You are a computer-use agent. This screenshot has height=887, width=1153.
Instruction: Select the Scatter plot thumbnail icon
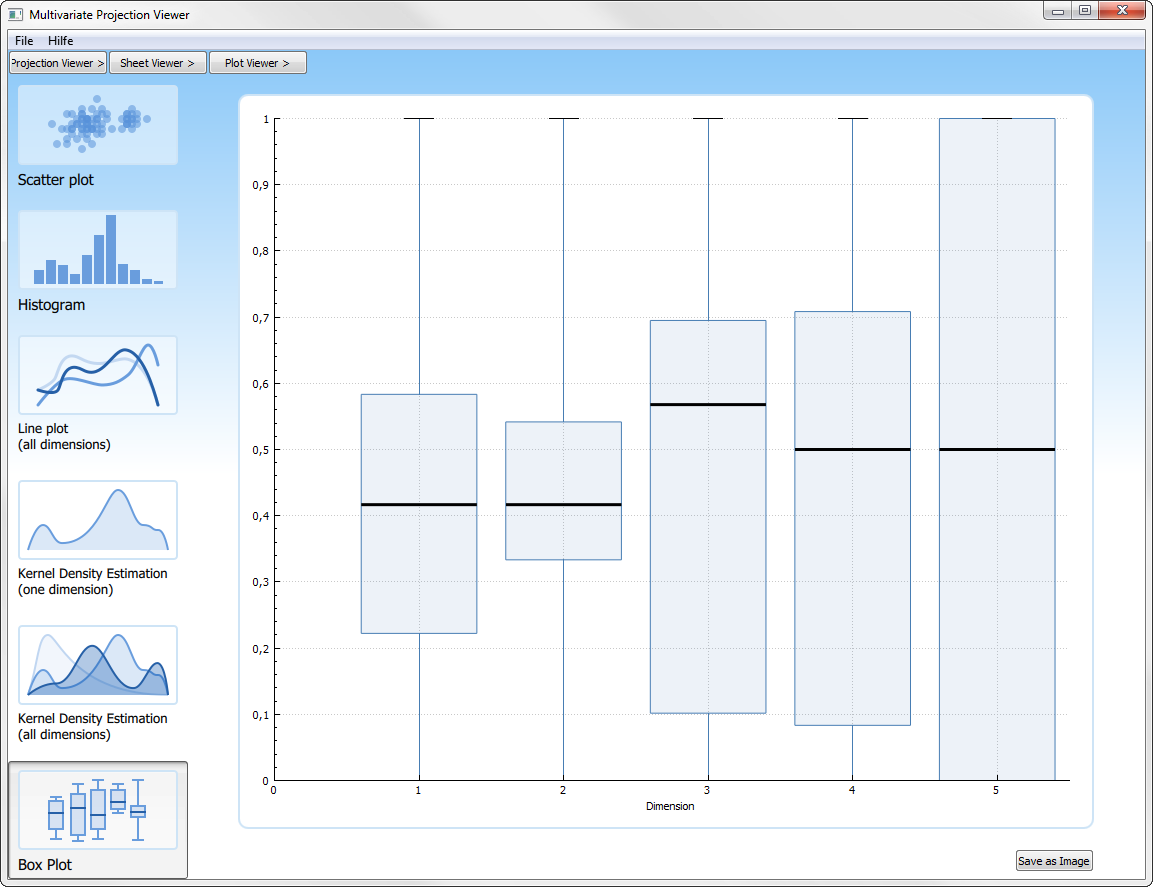click(x=98, y=125)
